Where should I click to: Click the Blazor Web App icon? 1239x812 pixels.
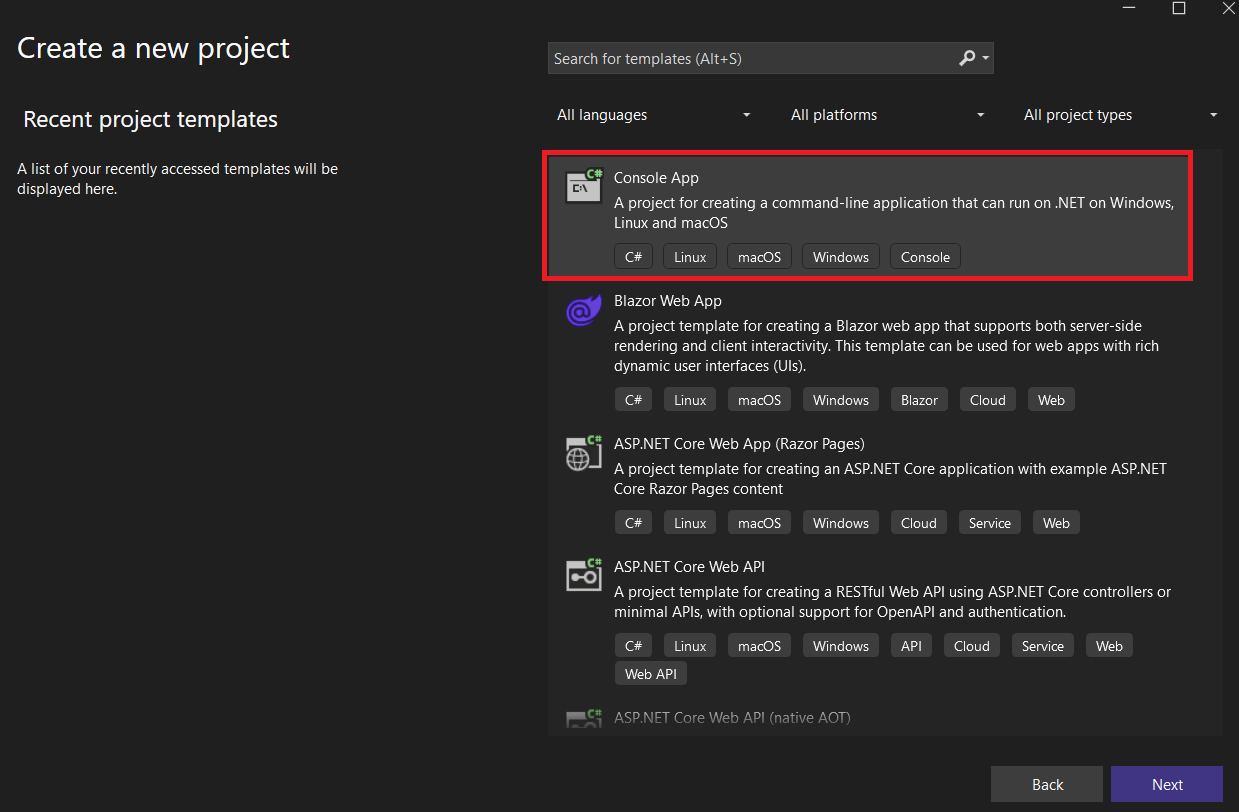coord(584,309)
